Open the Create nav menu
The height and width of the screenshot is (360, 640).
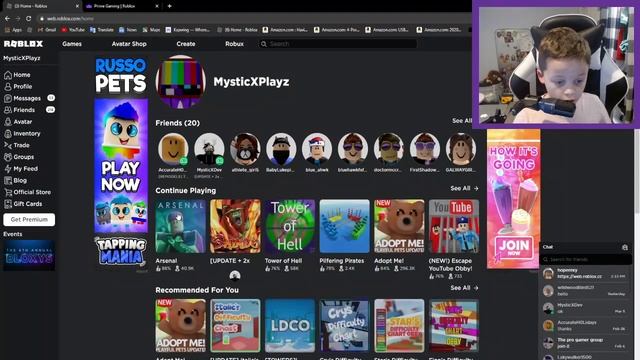(x=186, y=44)
